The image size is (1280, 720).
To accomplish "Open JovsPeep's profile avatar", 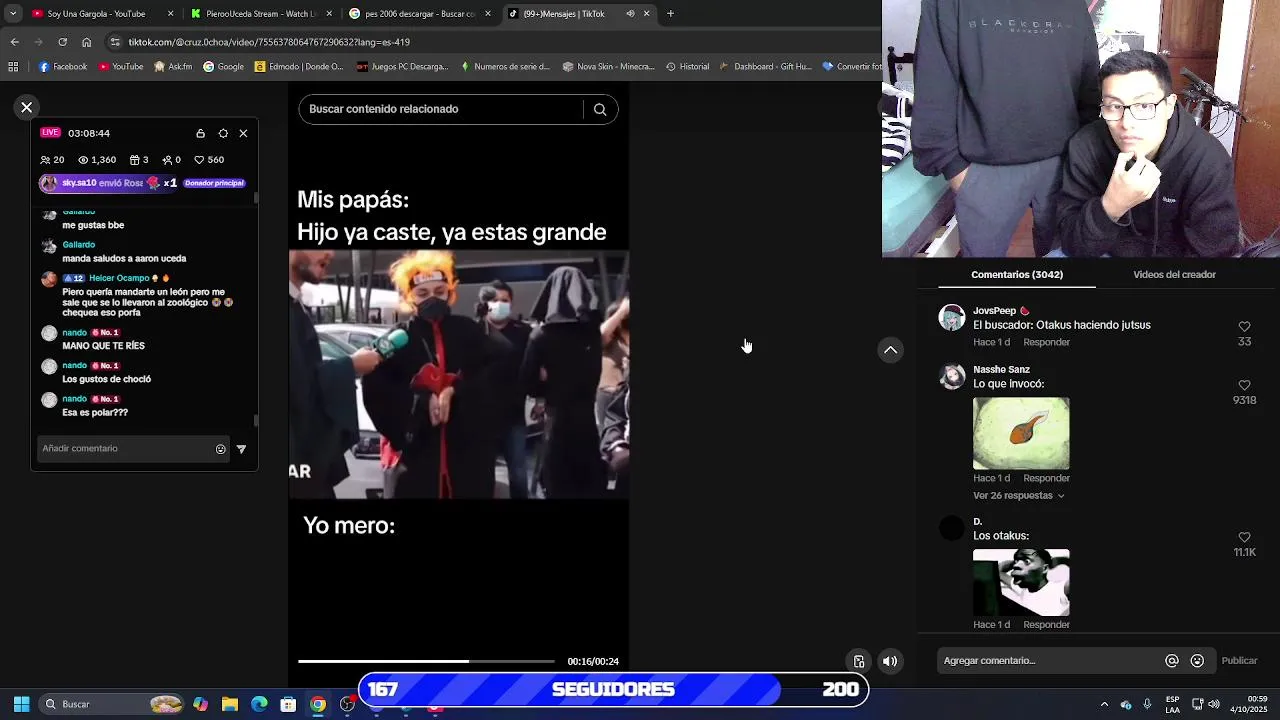I will coord(952,318).
